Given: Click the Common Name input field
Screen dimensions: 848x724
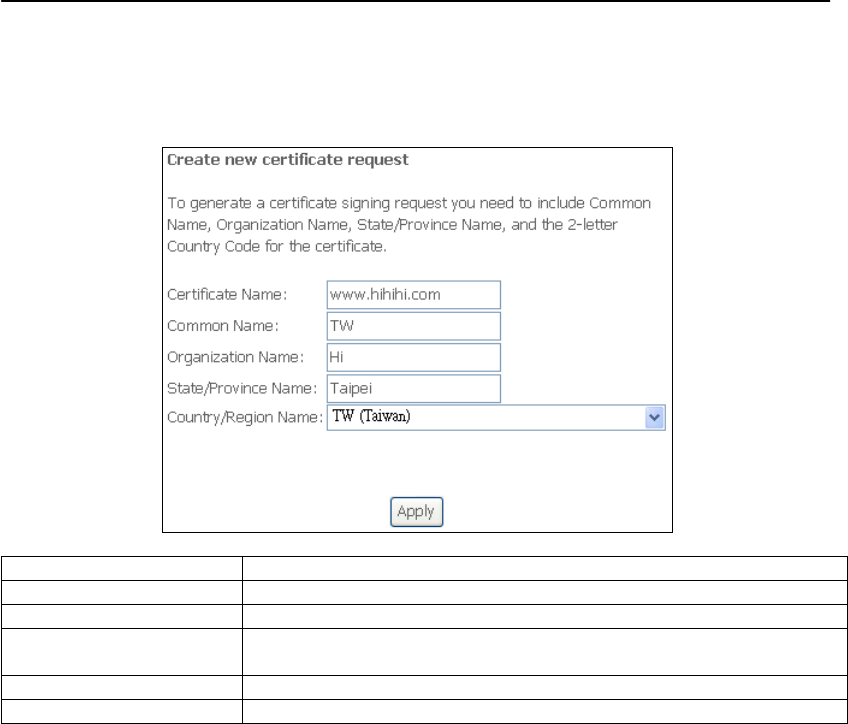Looking at the screenshot, I should point(414,326).
